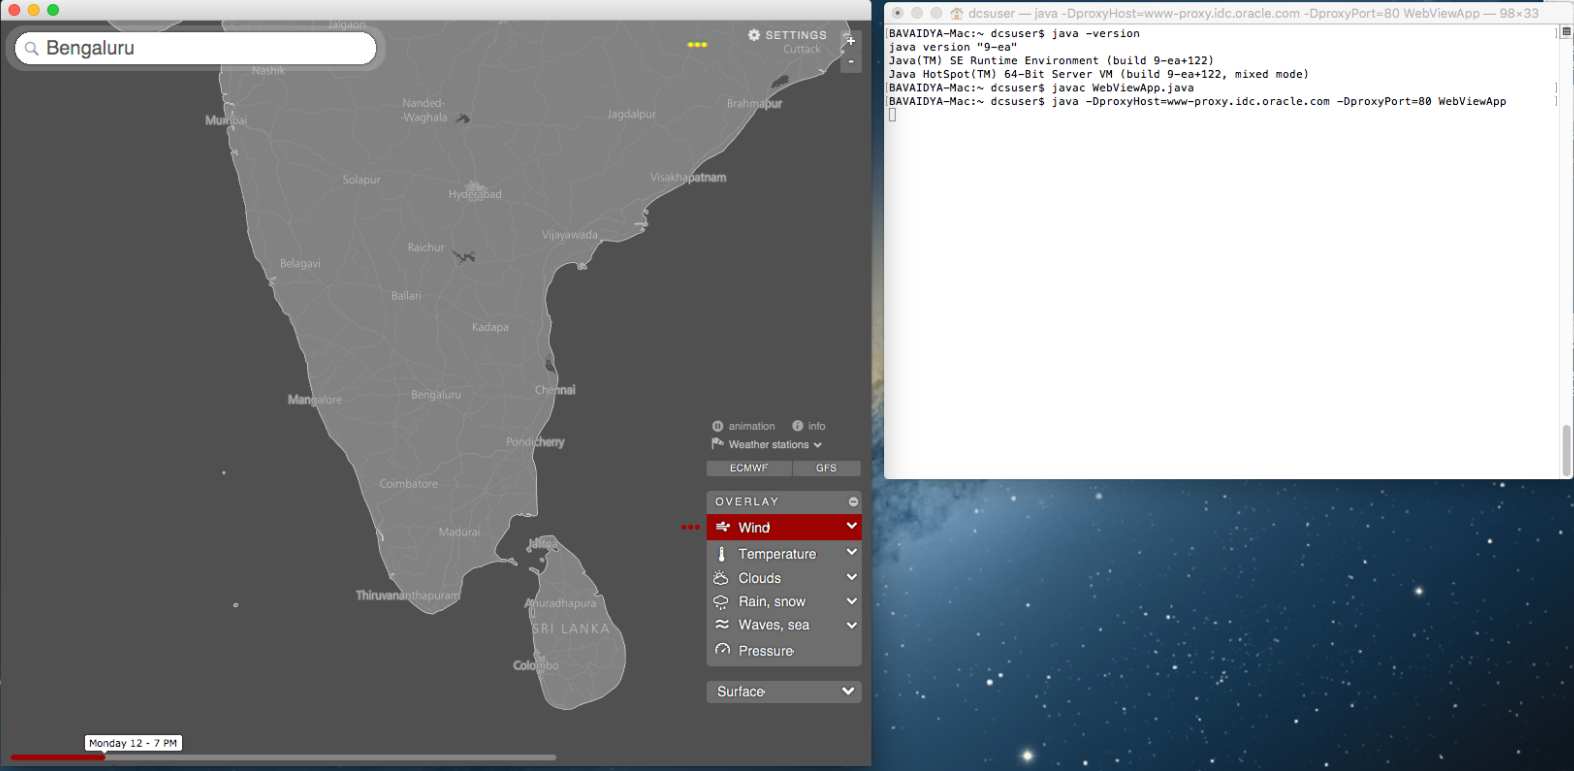This screenshot has width=1574, height=771.
Task: Open Settings via the gear icon
Action: tap(754, 35)
